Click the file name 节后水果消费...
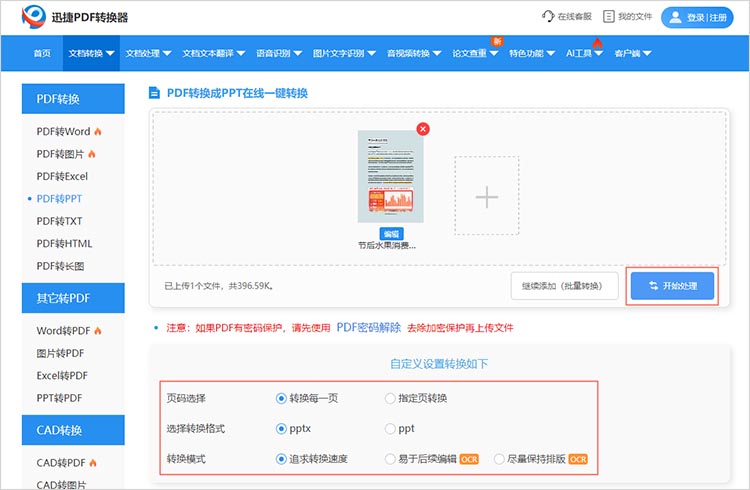Viewport: 750px width, 490px height. click(387, 245)
